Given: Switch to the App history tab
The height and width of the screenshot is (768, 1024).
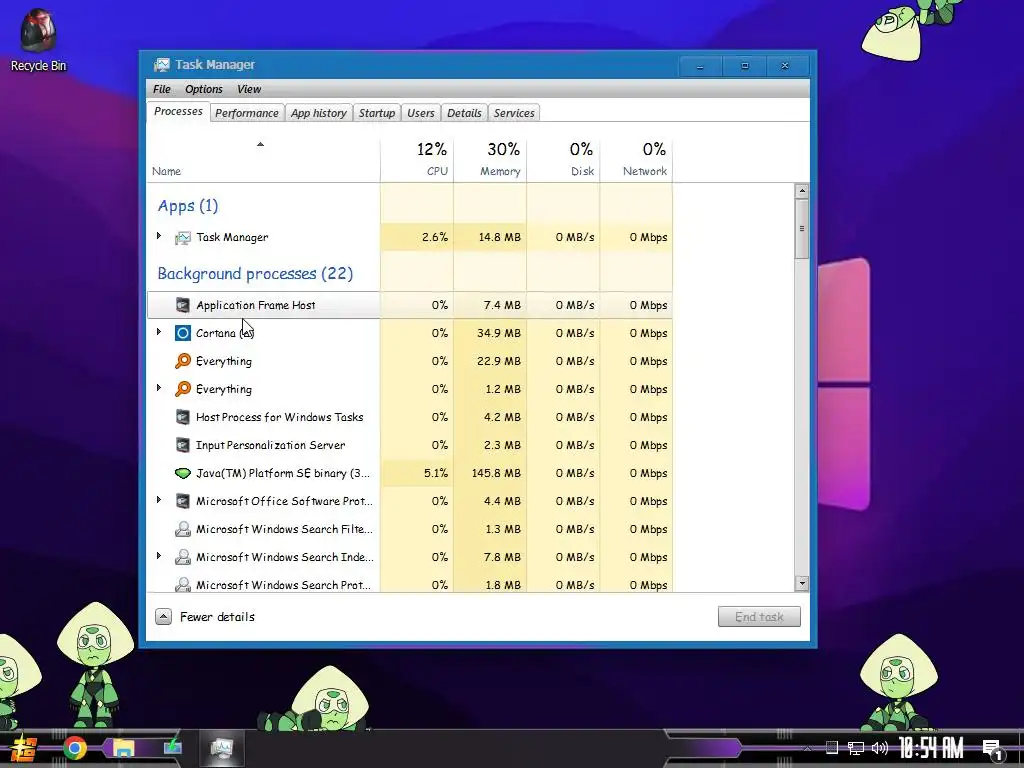Looking at the screenshot, I should pyautogui.click(x=319, y=113).
